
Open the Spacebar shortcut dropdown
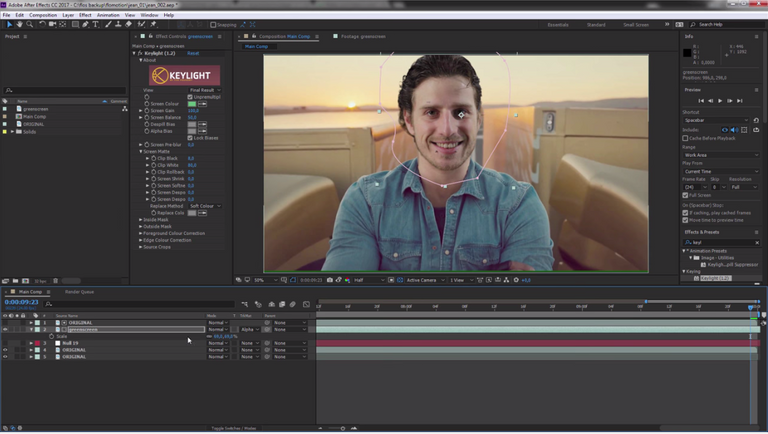(x=716, y=121)
